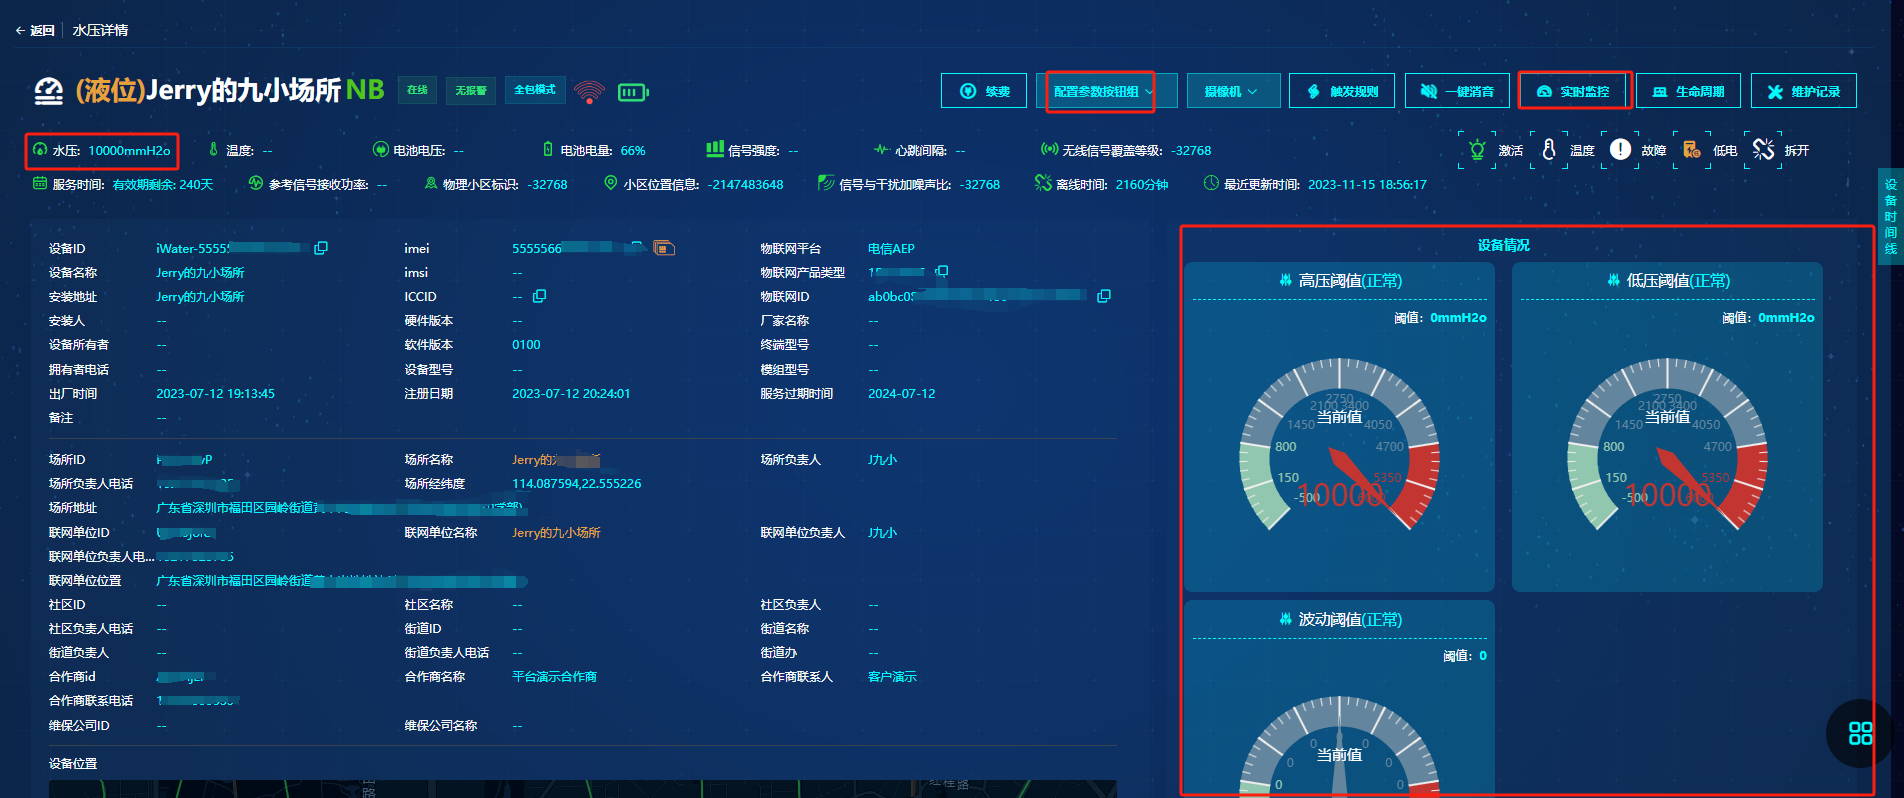1904x798 pixels.
Task: Click the 高压阈值 gauge chart
Action: [x=1340, y=445]
